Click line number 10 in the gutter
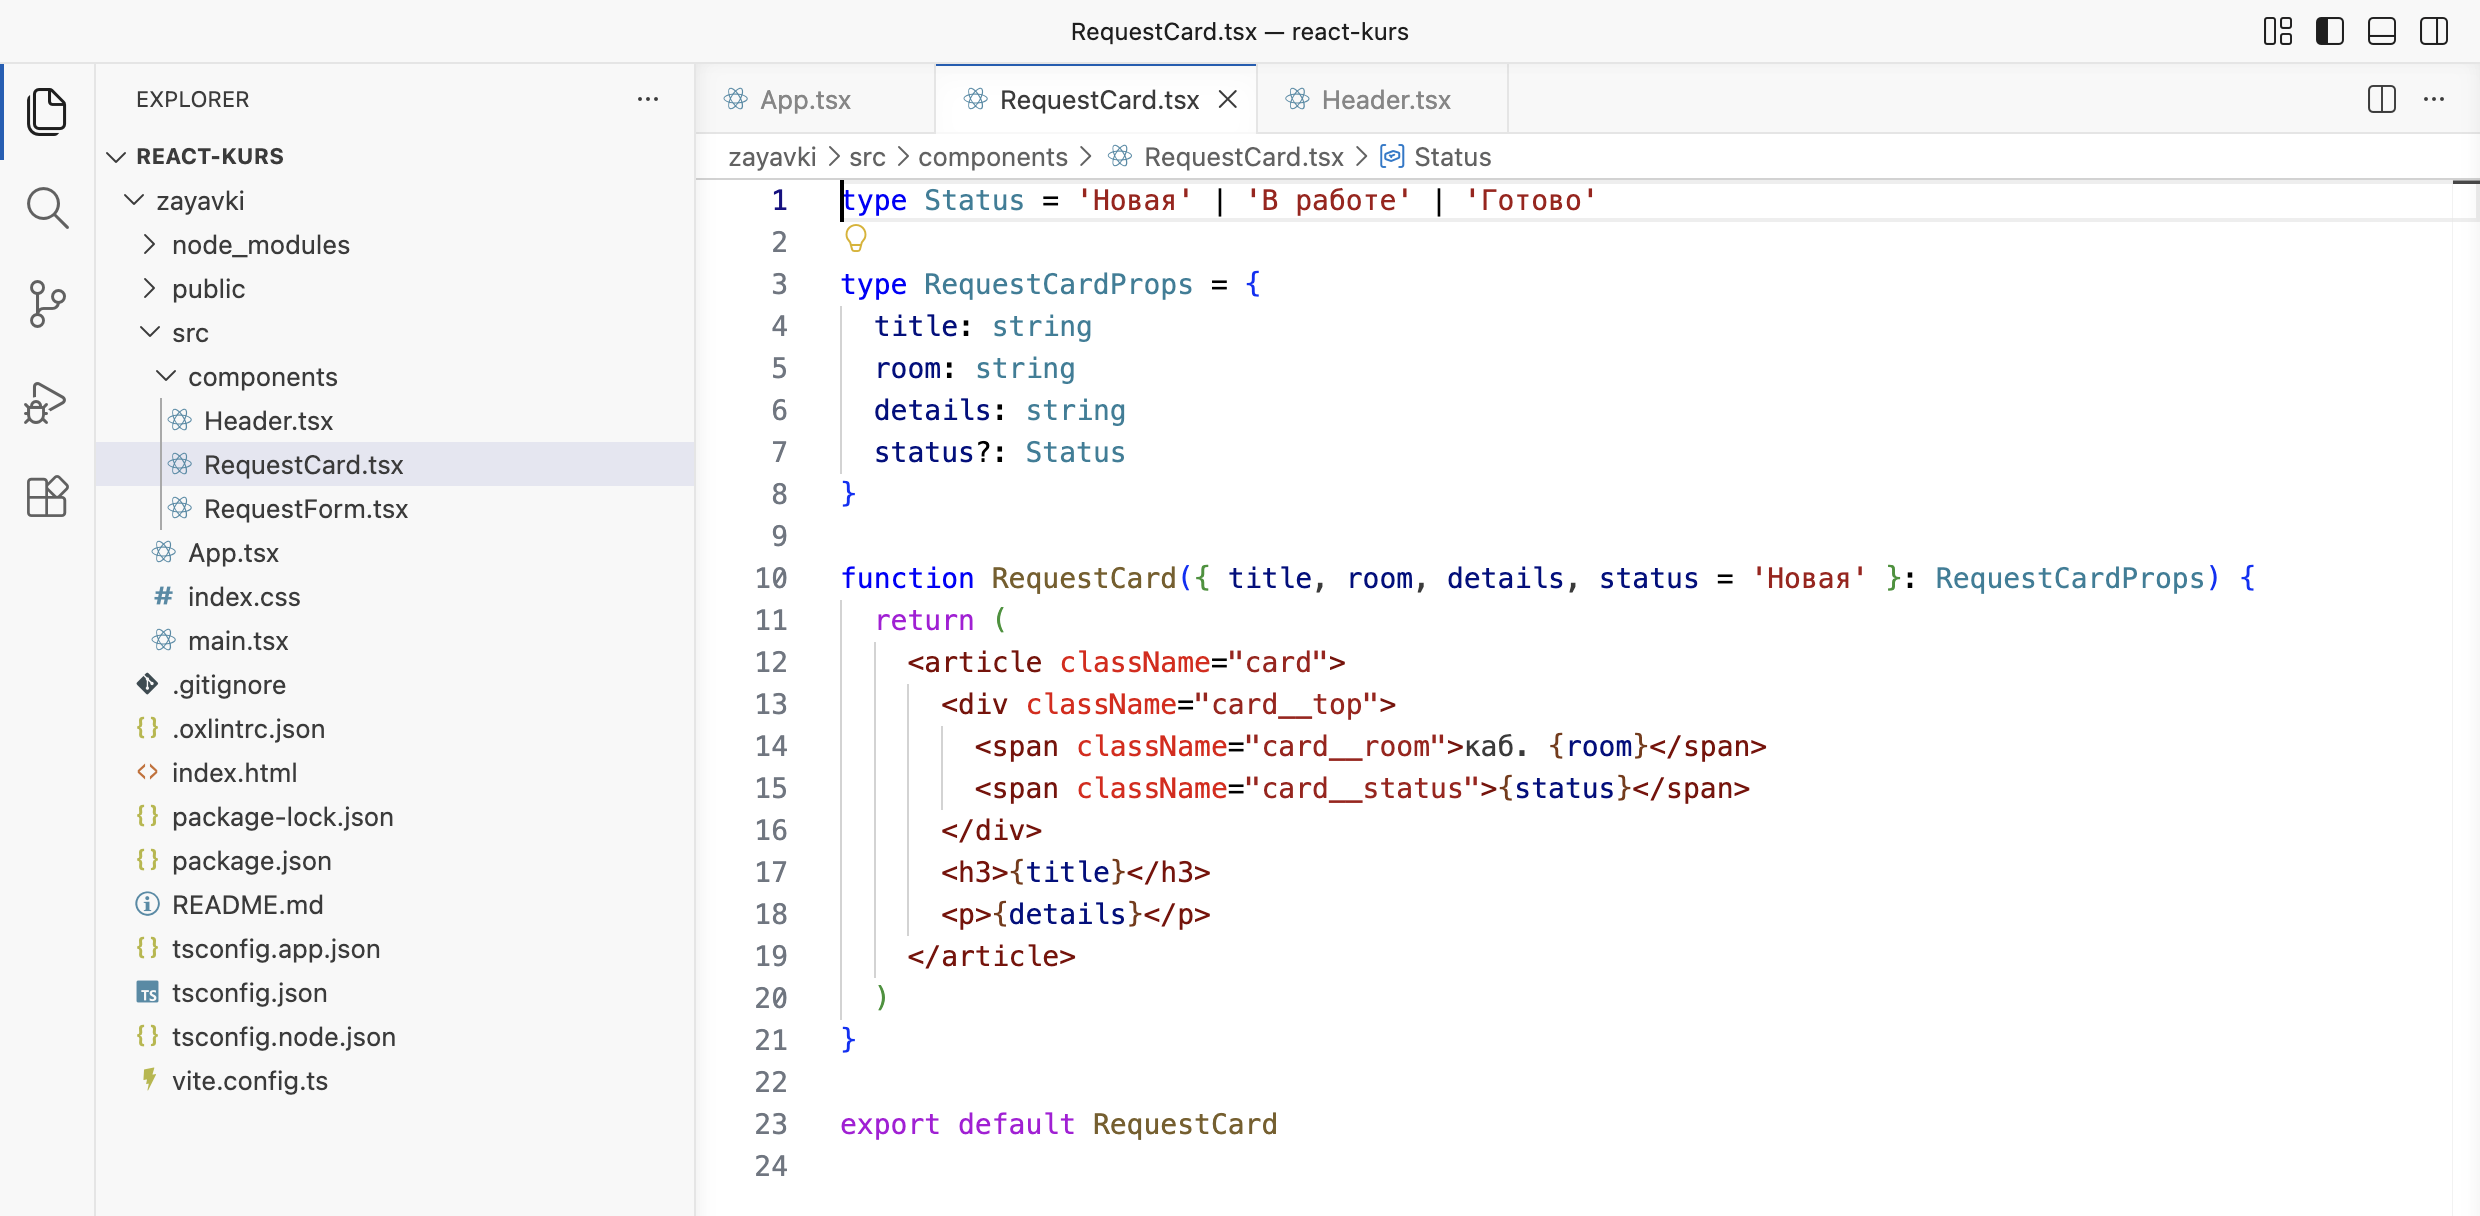This screenshot has width=2480, height=1216. (771, 578)
